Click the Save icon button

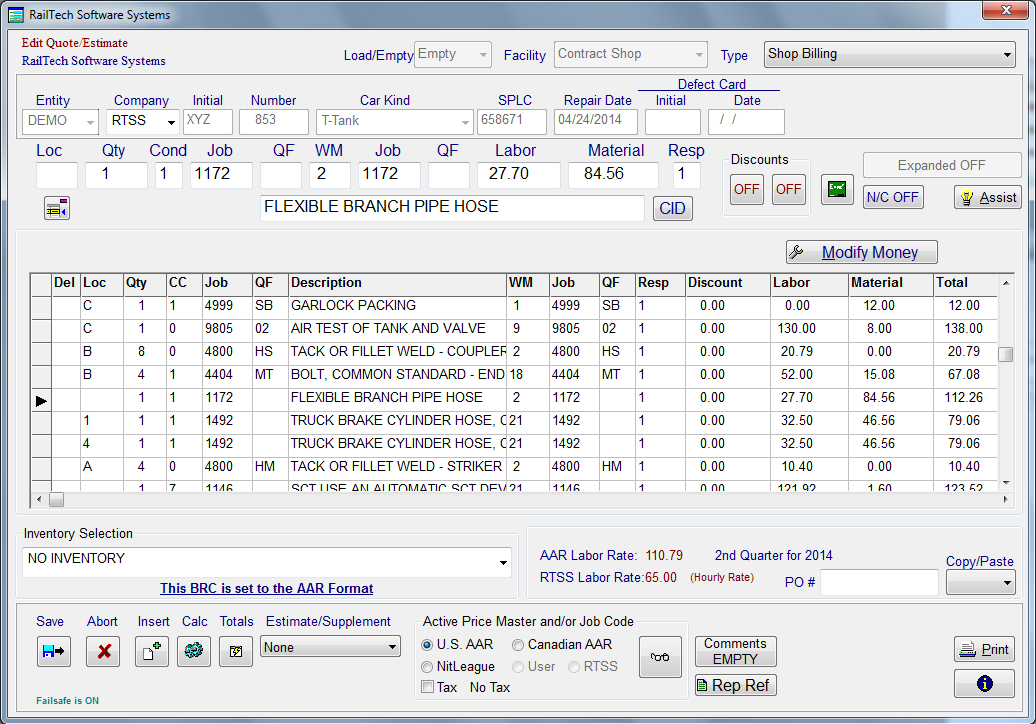coord(53,651)
